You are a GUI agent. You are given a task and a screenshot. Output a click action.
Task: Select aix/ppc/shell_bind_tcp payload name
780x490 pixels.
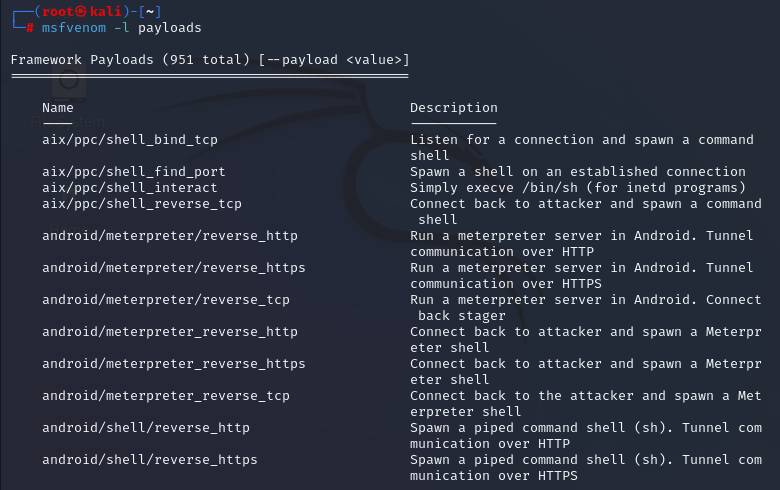pos(130,140)
